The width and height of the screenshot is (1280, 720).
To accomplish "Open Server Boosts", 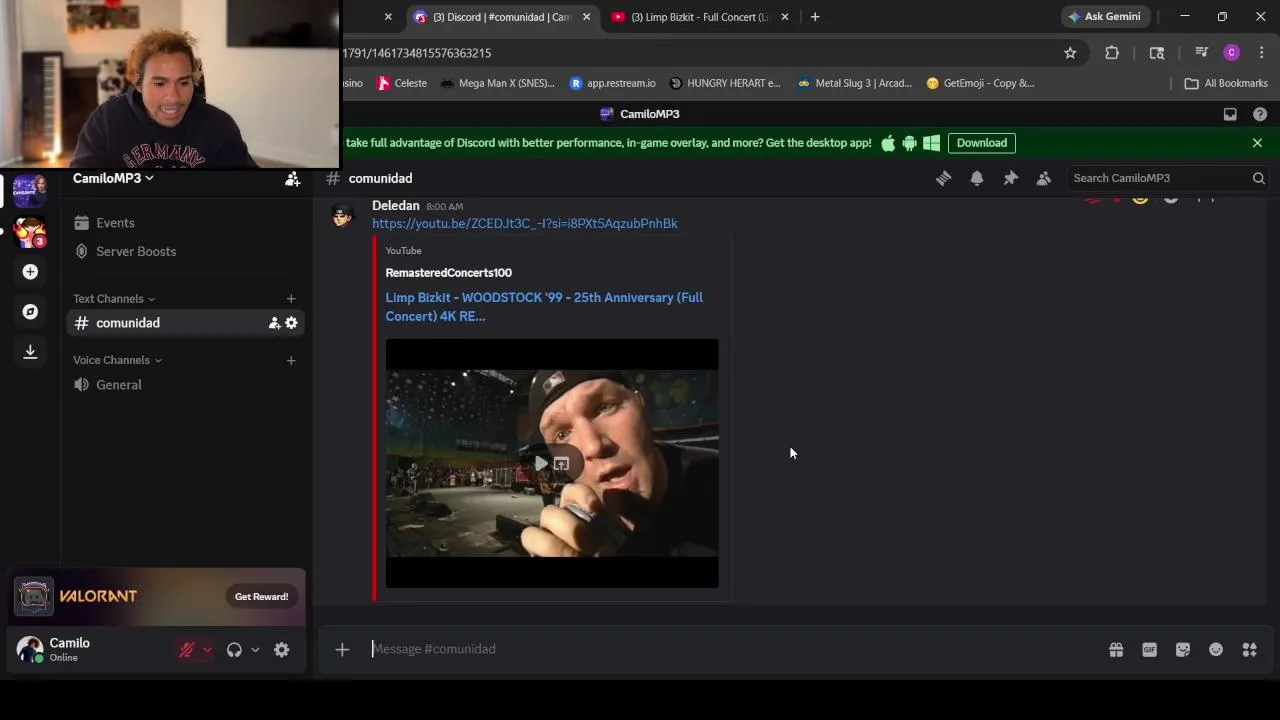I will [185, 251].
